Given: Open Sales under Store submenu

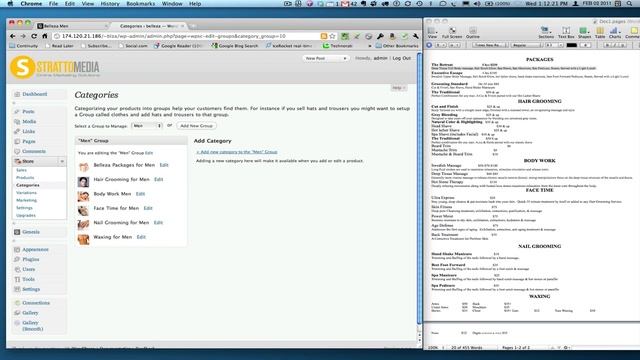Looking at the screenshot, I should tap(22, 170).
